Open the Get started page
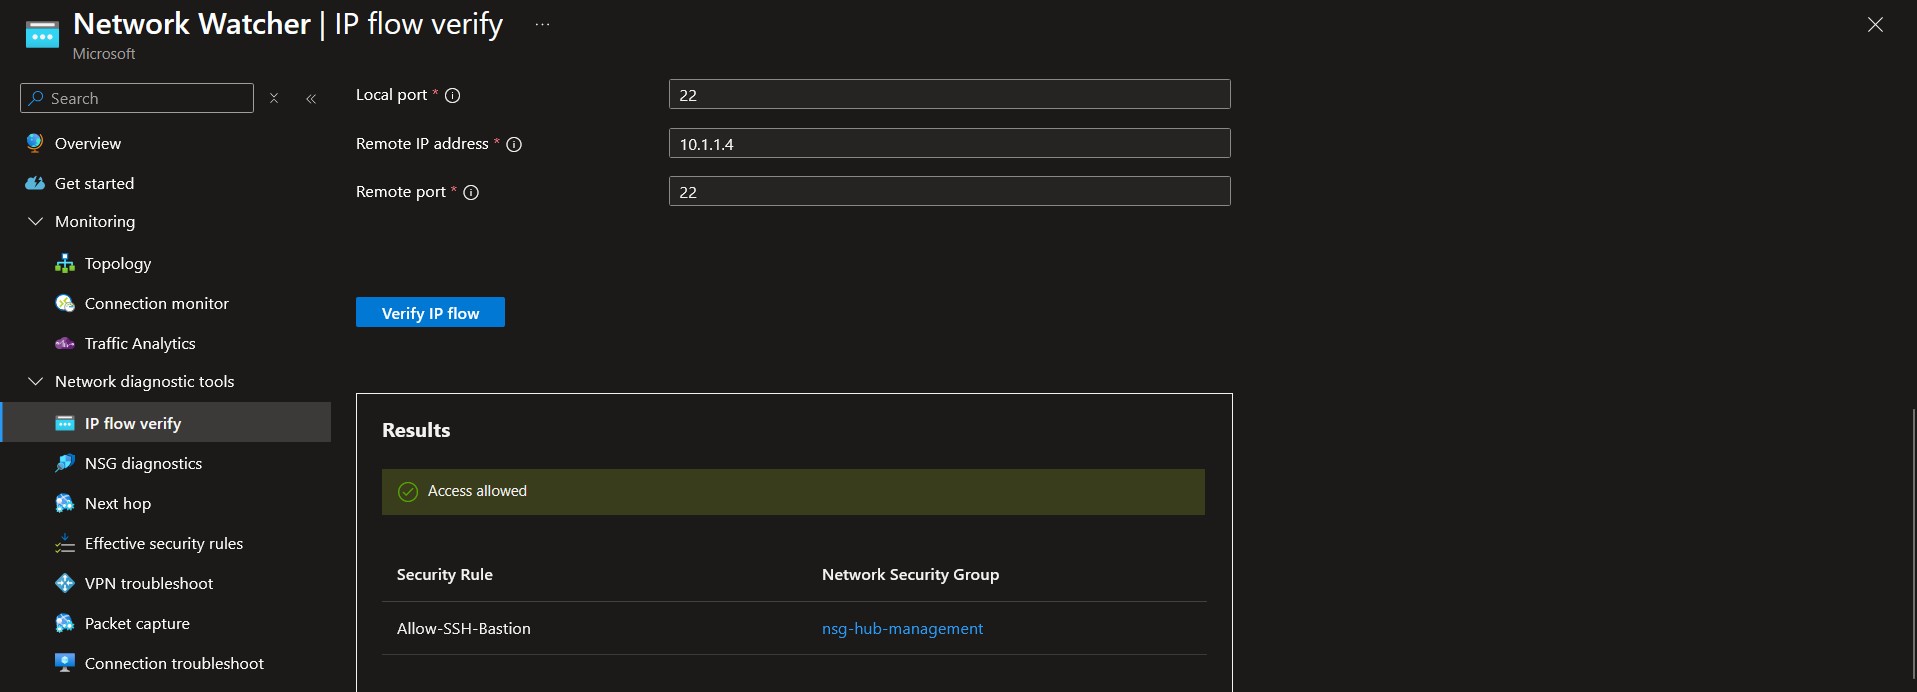The width and height of the screenshot is (1917, 692). [94, 183]
